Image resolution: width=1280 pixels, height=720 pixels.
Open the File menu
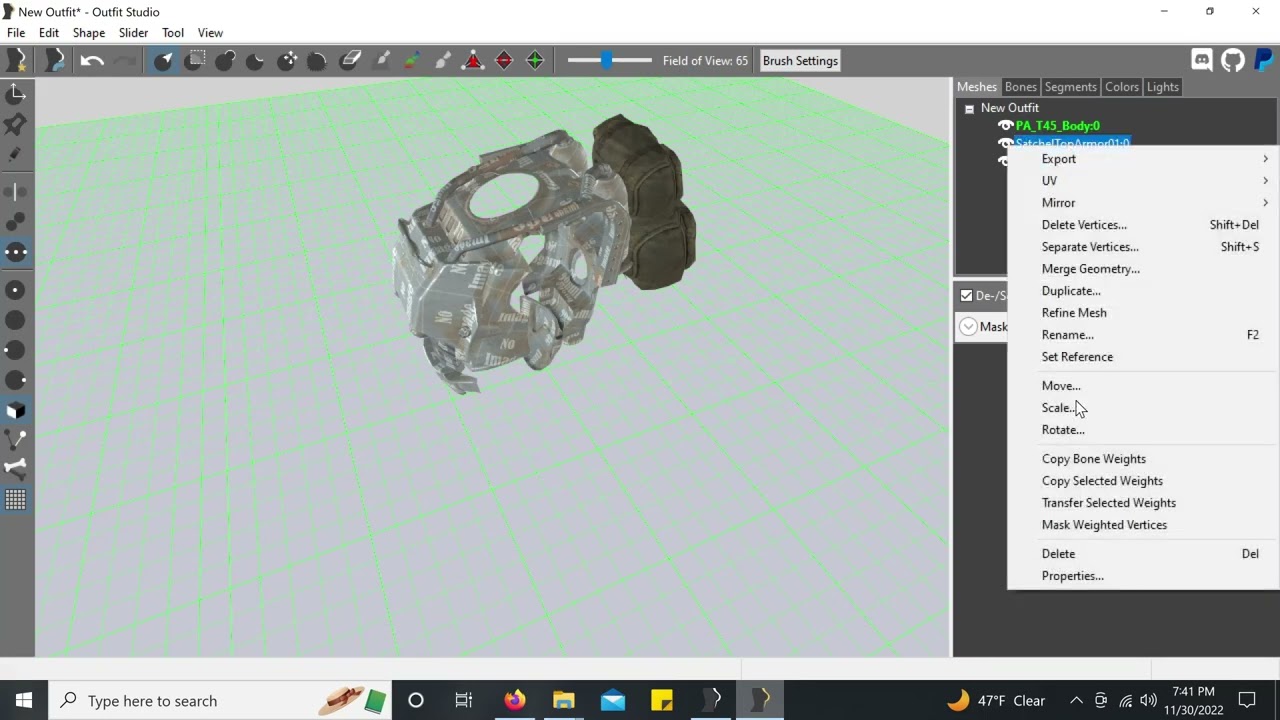coord(16,33)
